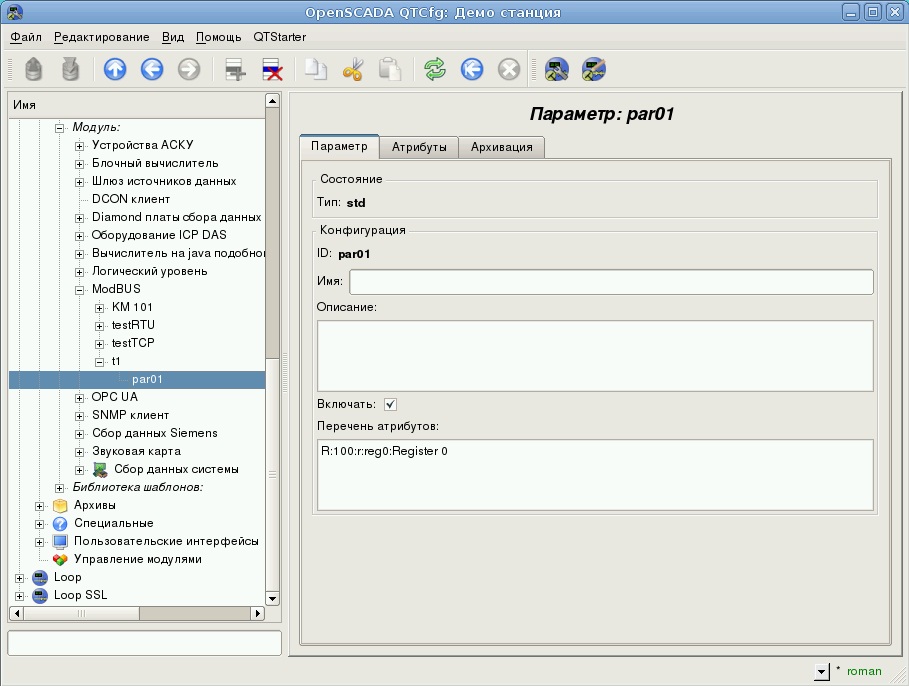This screenshot has width=909, height=686.
Task: Click the Имя text input field
Action: click(610, 282)
